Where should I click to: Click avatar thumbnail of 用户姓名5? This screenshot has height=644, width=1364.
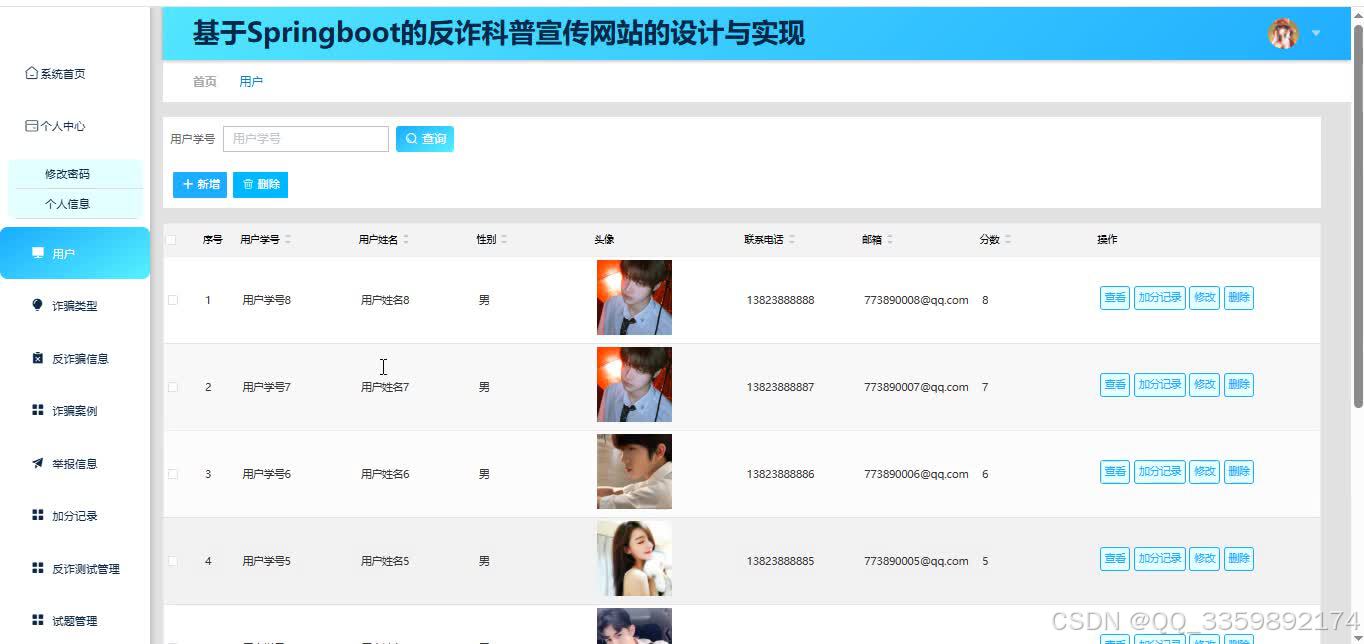click(634, 559)
